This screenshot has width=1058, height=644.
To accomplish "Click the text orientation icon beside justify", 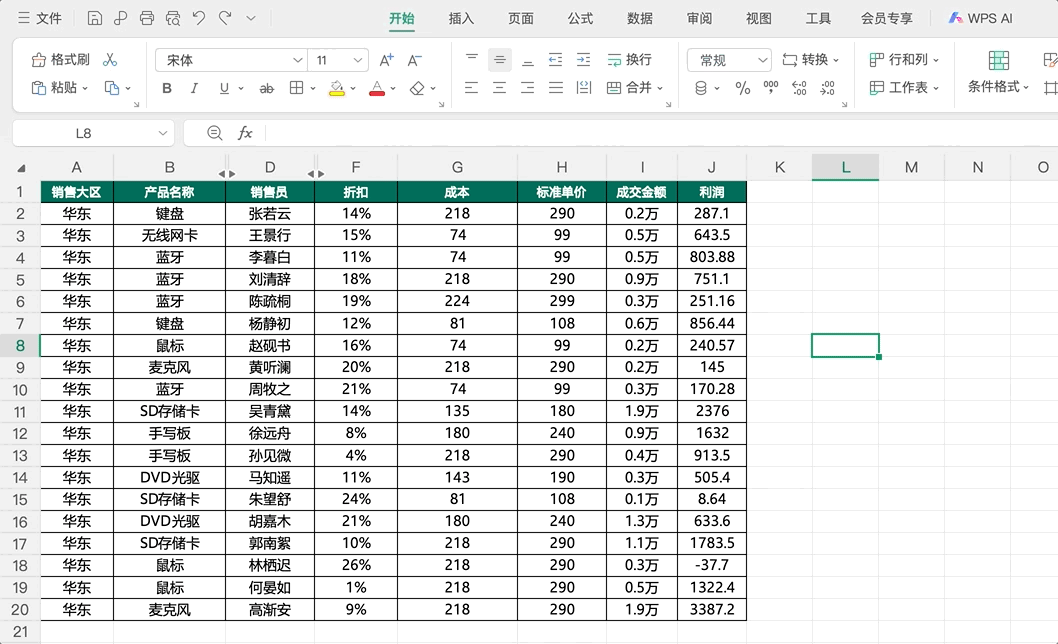I will pos(584,87).
